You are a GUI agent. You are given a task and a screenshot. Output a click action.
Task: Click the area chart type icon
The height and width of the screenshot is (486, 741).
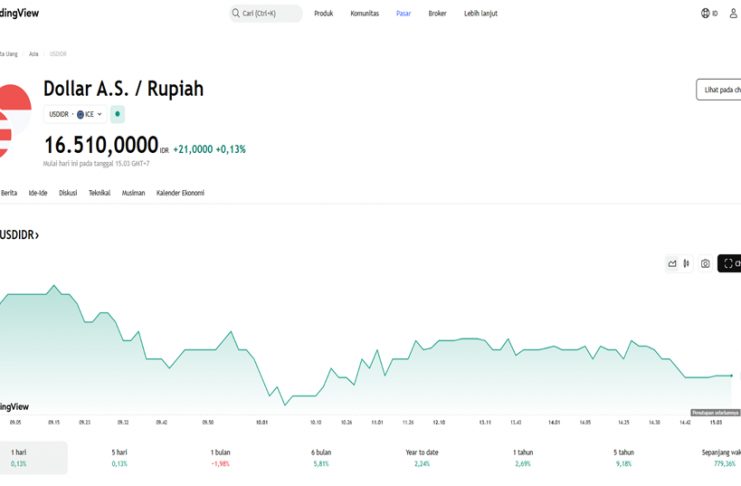[x=673, y=263]
